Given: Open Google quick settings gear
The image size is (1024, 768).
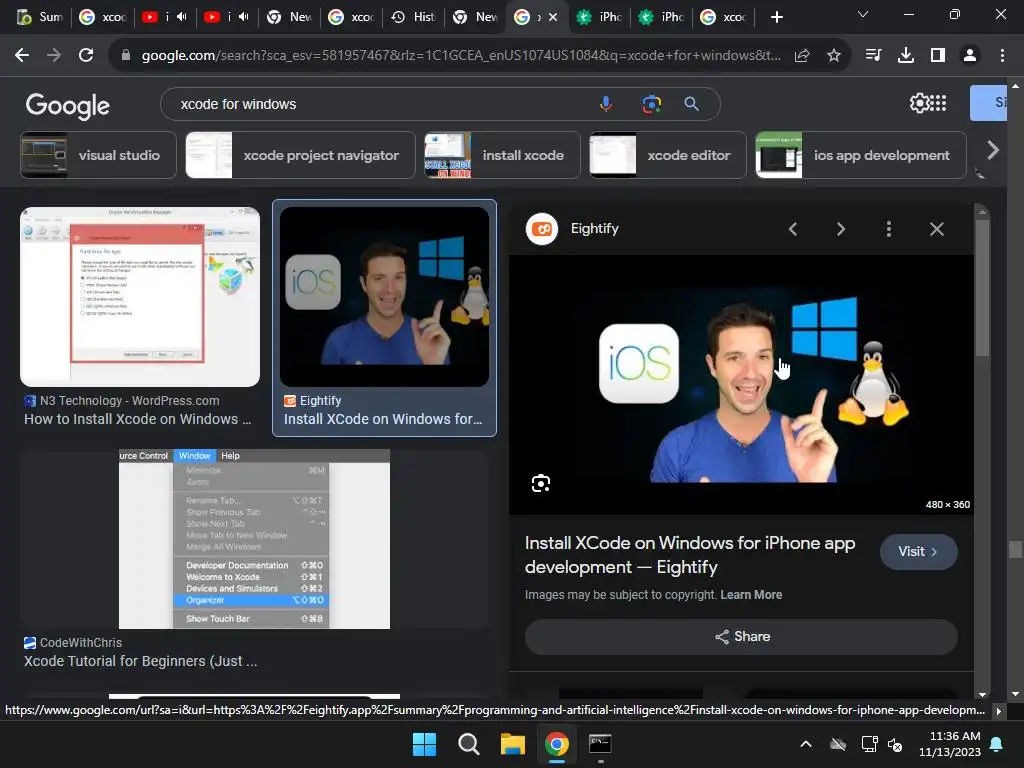Looking at the screenshot, I should pyautogui.click(x=919, y=103).
